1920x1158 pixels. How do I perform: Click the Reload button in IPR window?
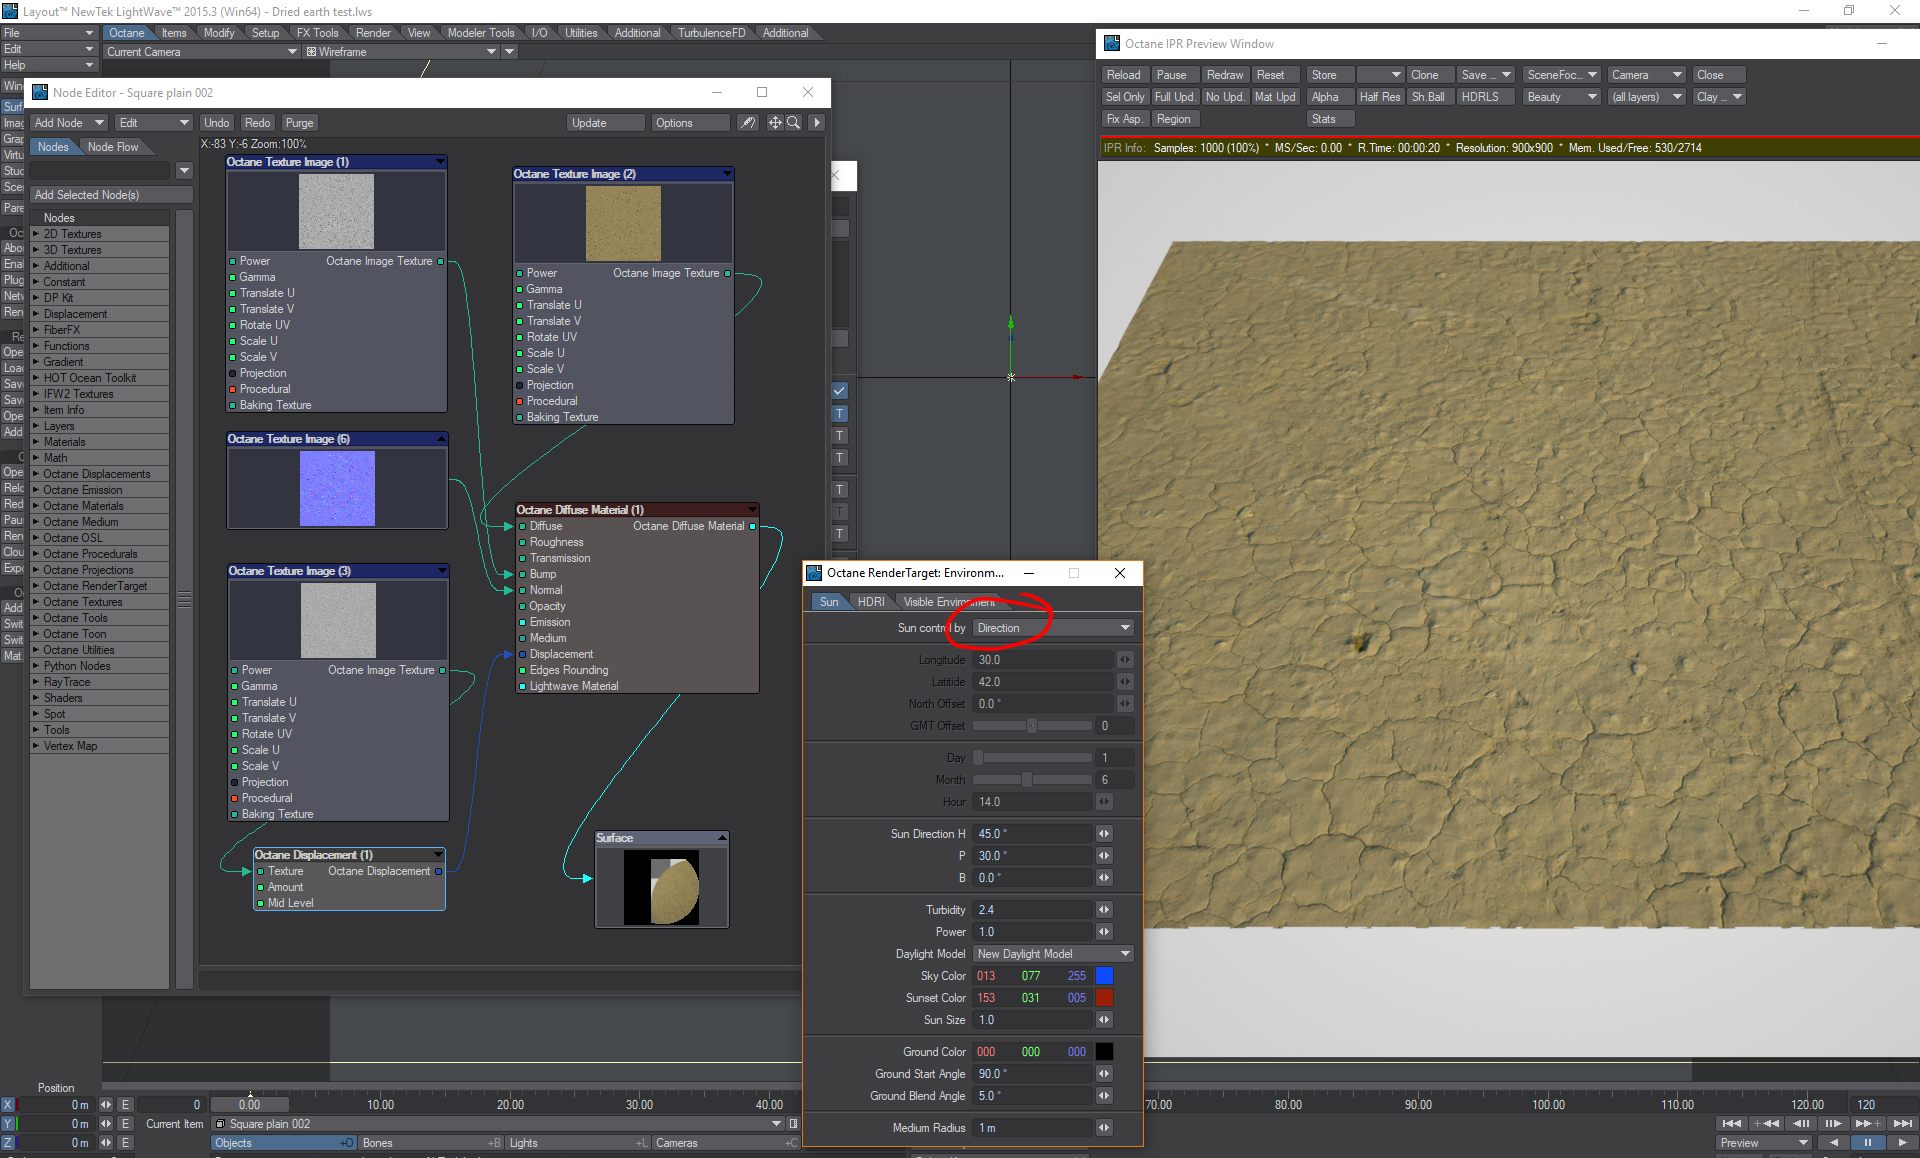coord(1123,75)
